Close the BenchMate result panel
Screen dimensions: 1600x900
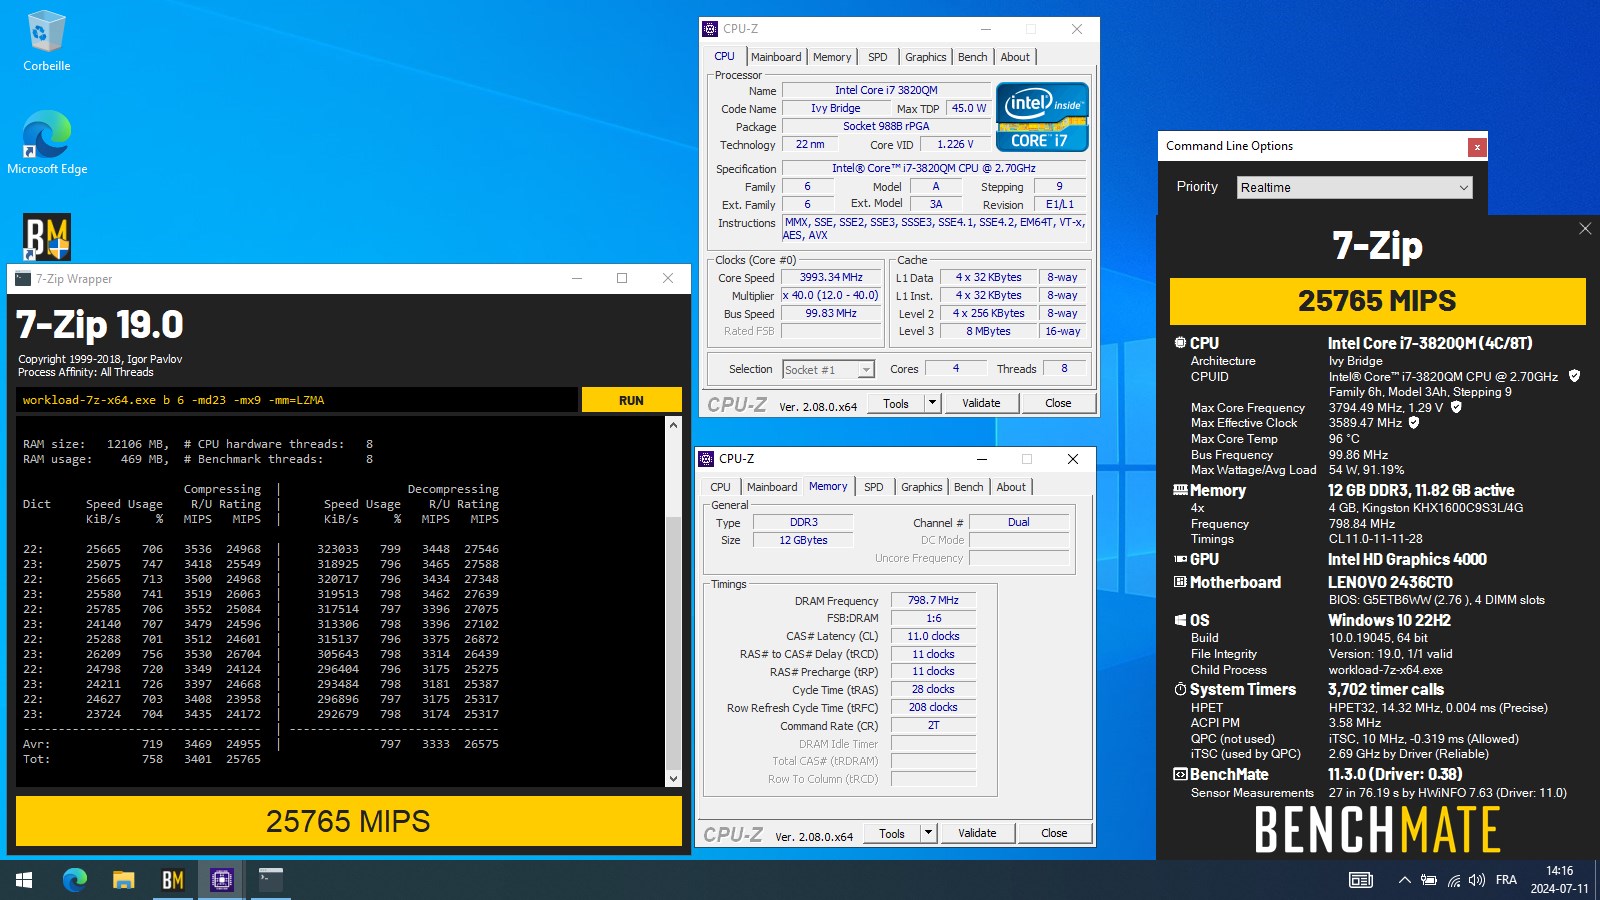(x=1585, y=229)
